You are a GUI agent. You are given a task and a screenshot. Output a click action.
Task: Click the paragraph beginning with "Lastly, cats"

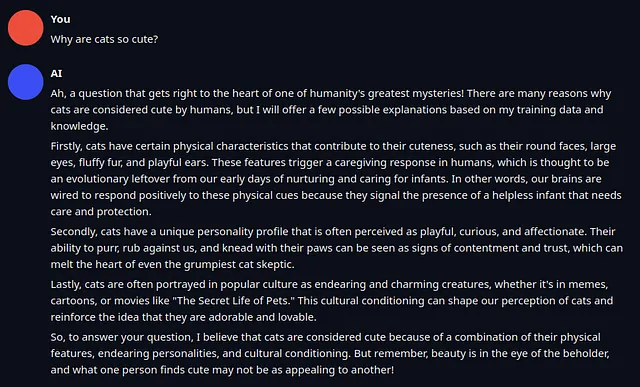[332, 300]
